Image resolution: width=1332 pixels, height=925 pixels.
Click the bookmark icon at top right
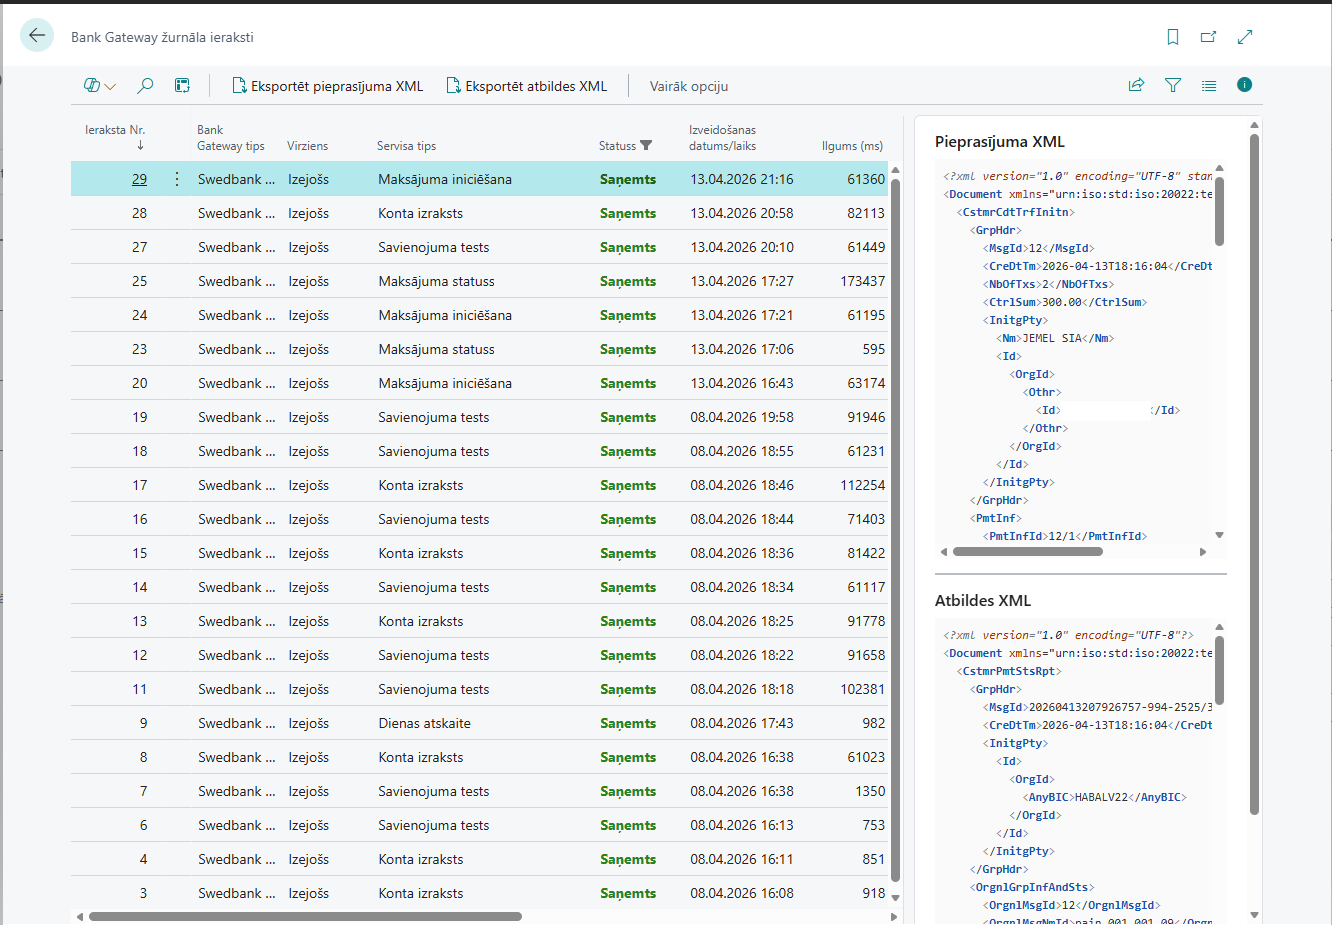click(1173, 37)
